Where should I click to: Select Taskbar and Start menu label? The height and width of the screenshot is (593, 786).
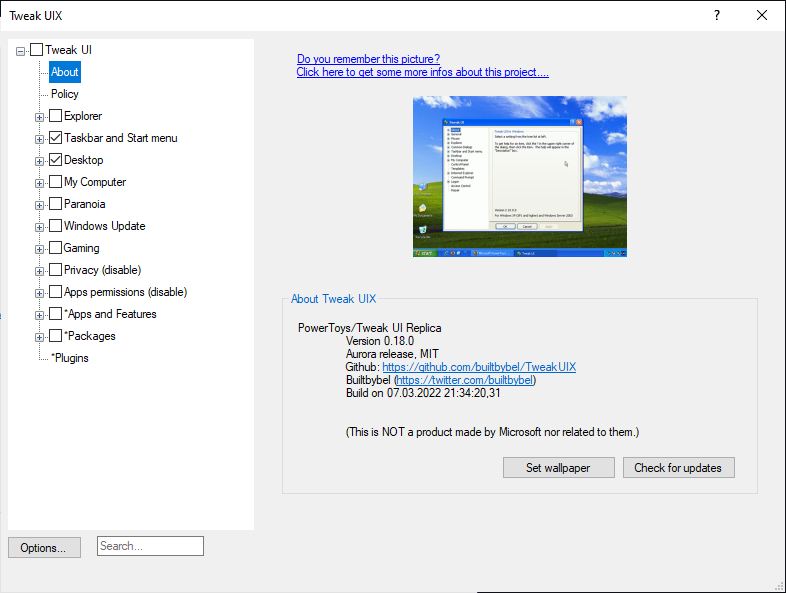click(121, 138)
